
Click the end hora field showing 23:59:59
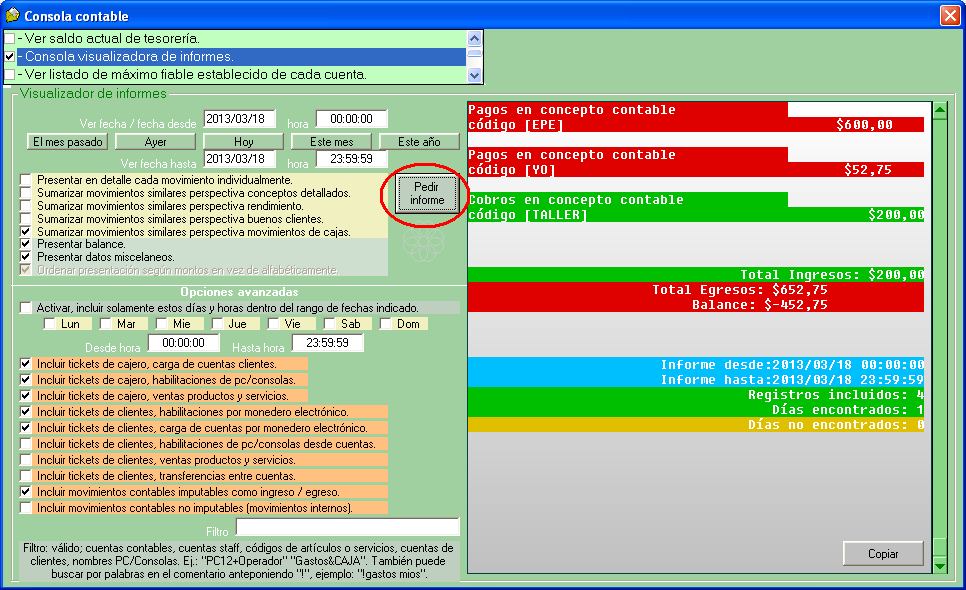click(x=351, y=159)
